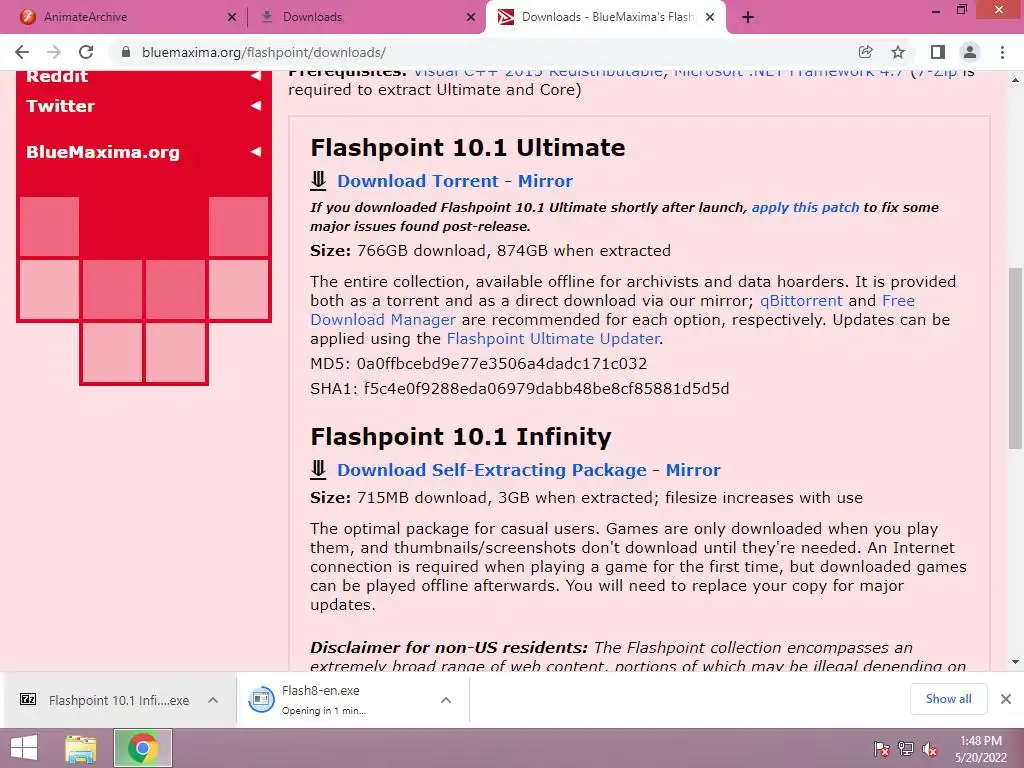This screenshot has width=1024, height=768.
Task: Open the Windows Start menu
Action: pos(24,748)
